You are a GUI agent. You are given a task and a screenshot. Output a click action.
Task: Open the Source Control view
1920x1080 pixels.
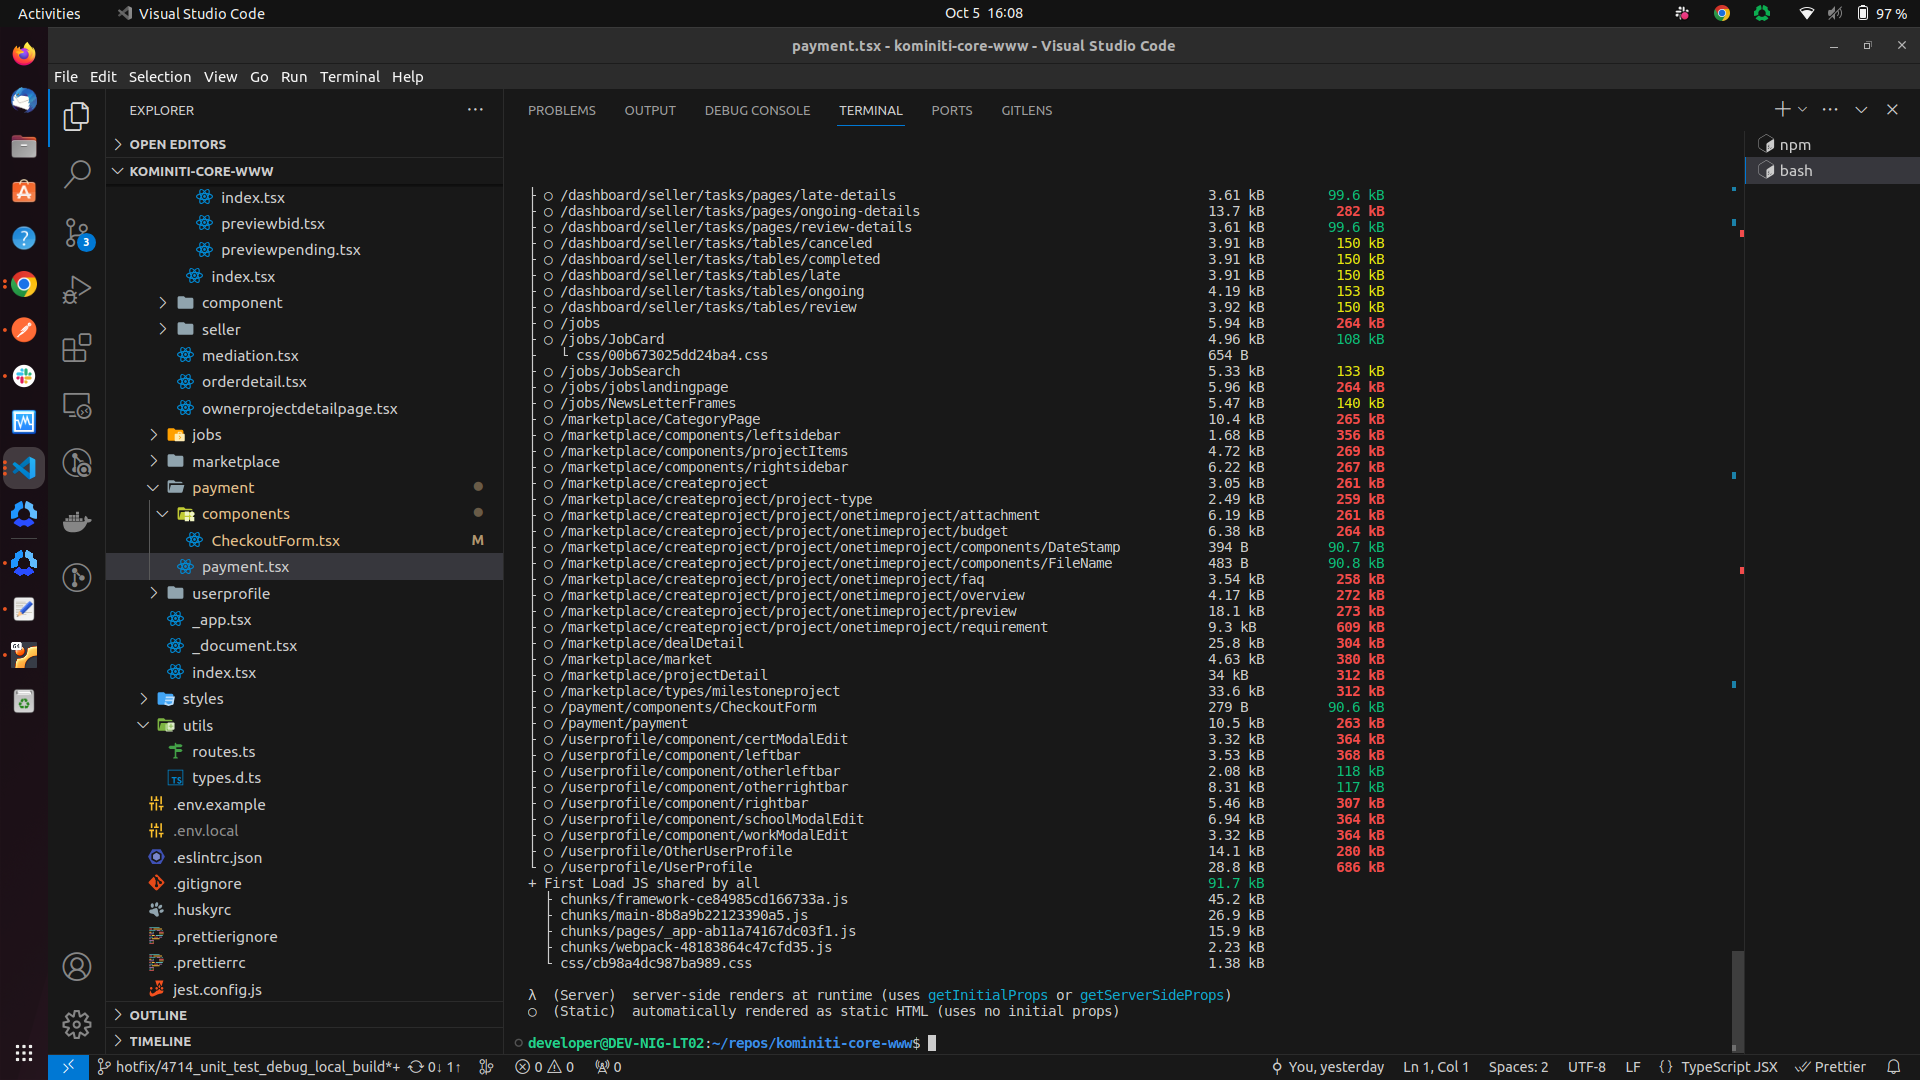tap(77, 233)
